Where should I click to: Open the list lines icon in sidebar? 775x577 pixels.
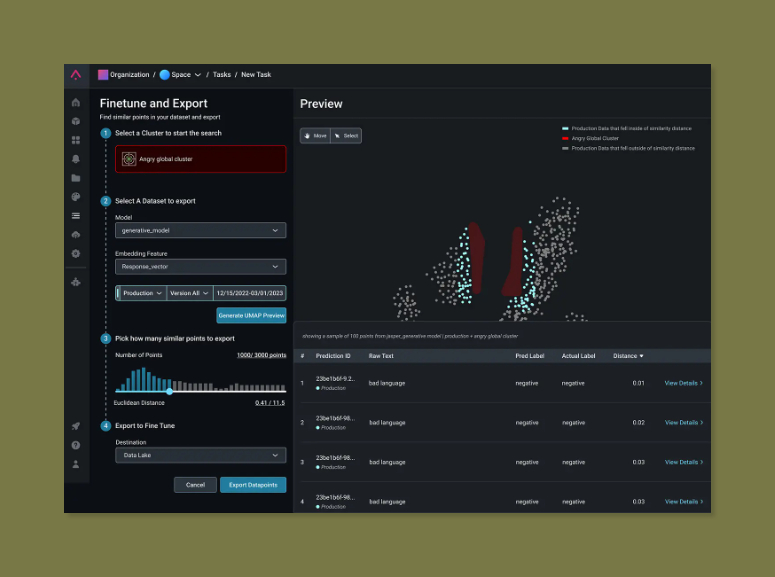[76, 216]
